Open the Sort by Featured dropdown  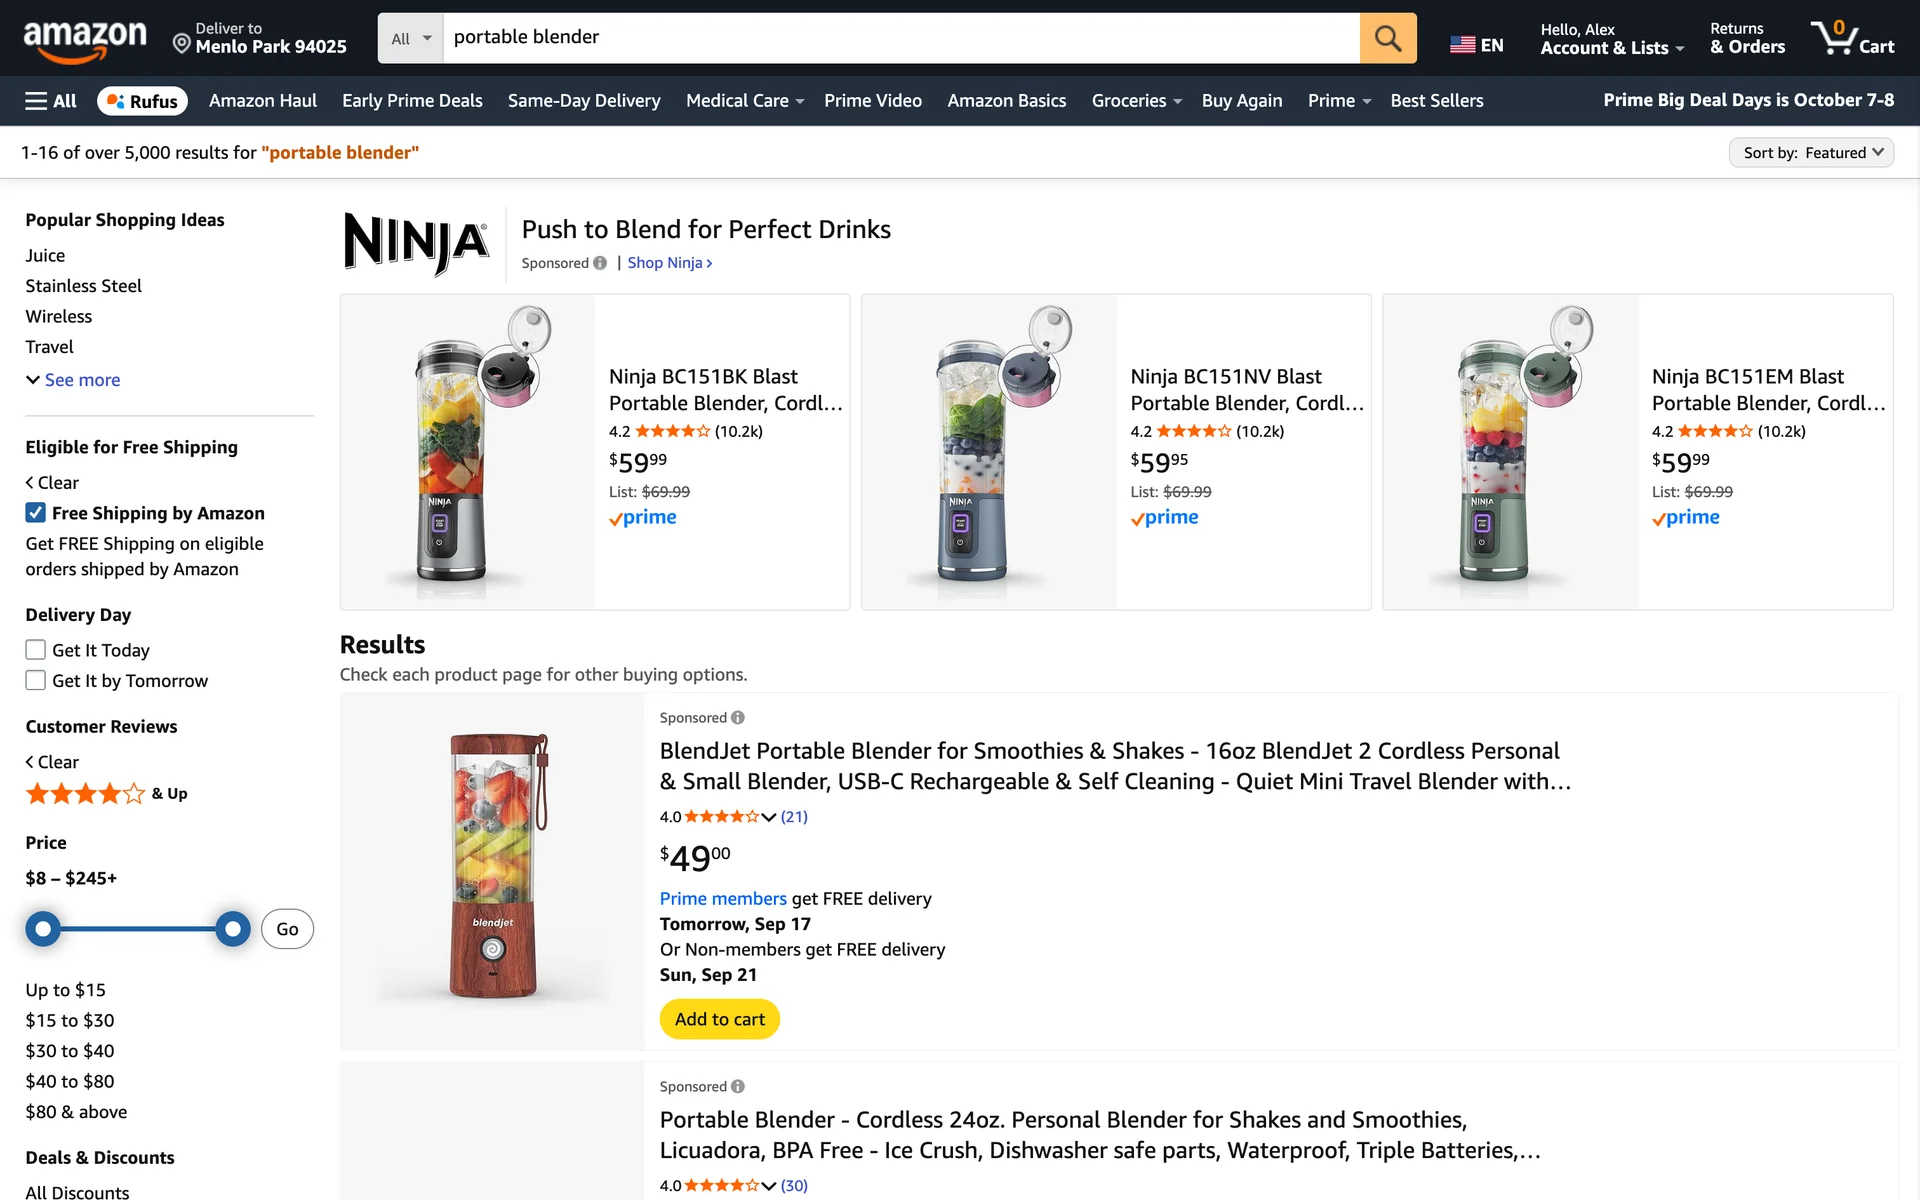pyautogui.click(x=1811, y=153)
